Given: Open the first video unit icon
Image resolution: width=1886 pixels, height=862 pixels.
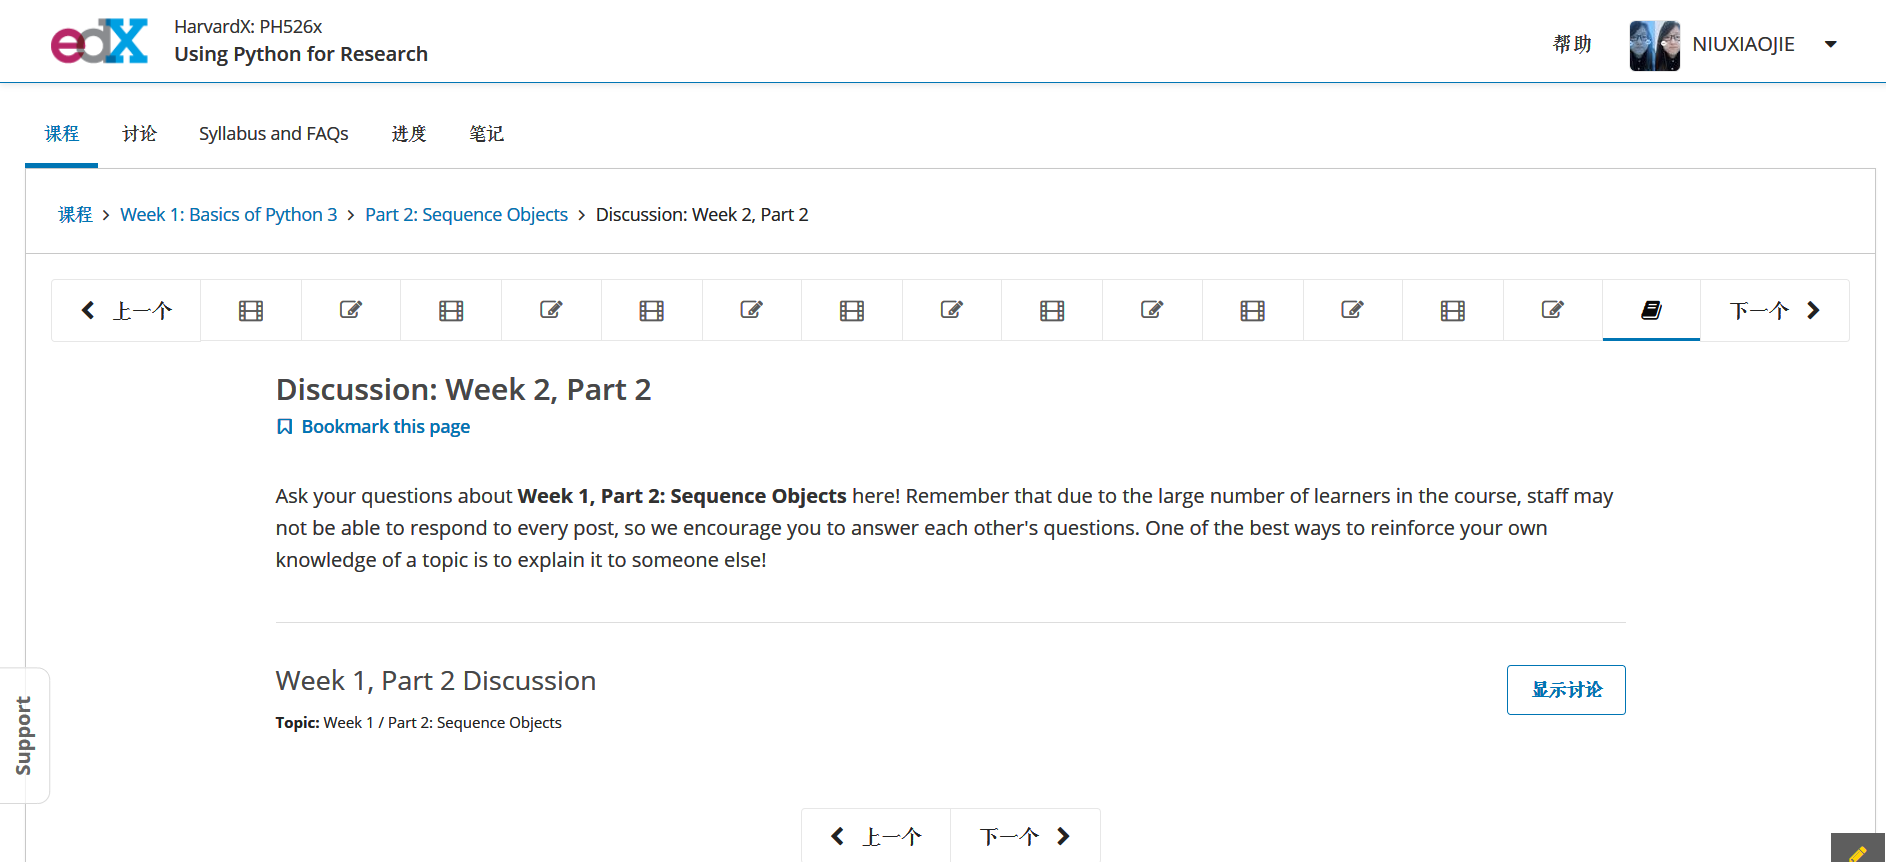Looking at the screenshot, I should (x=251, y=311).
